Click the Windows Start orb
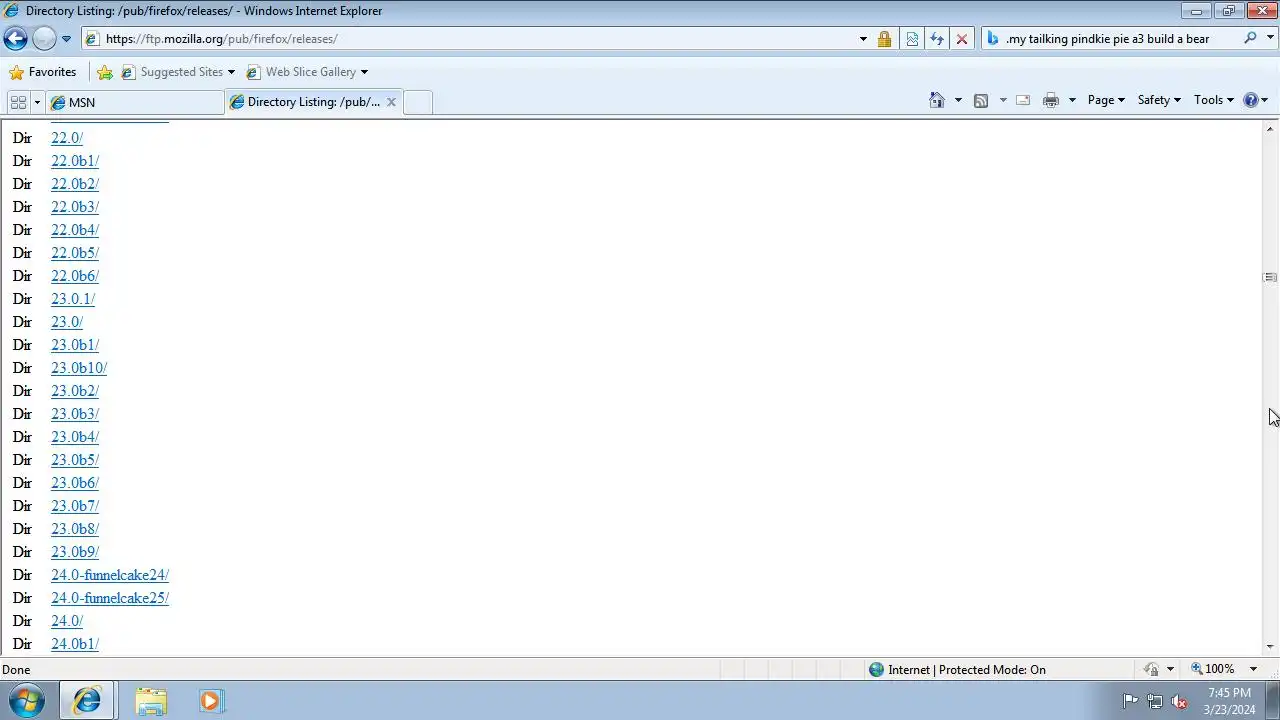The height and width of the screenshot is (720, 1280). click(27, 701)
